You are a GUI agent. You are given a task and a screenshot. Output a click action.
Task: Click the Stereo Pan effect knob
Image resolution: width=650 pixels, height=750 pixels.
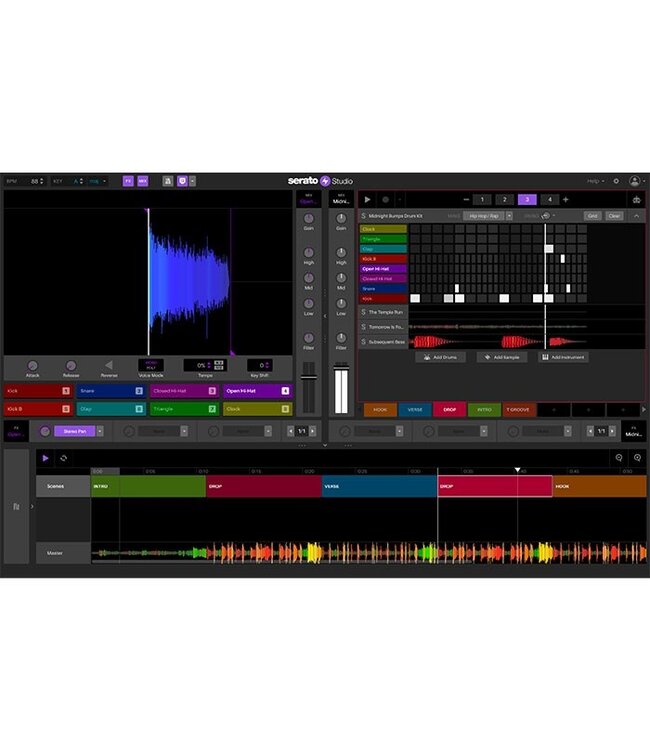click(45, 431)
